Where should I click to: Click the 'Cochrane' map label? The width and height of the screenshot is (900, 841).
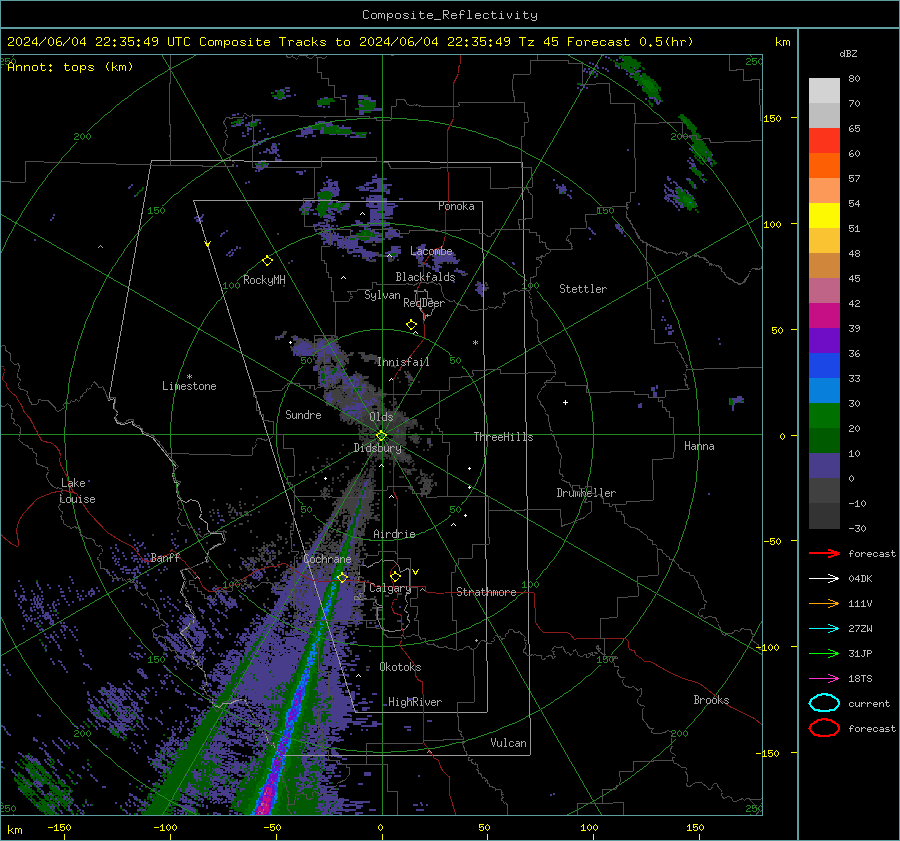point(327,559)
